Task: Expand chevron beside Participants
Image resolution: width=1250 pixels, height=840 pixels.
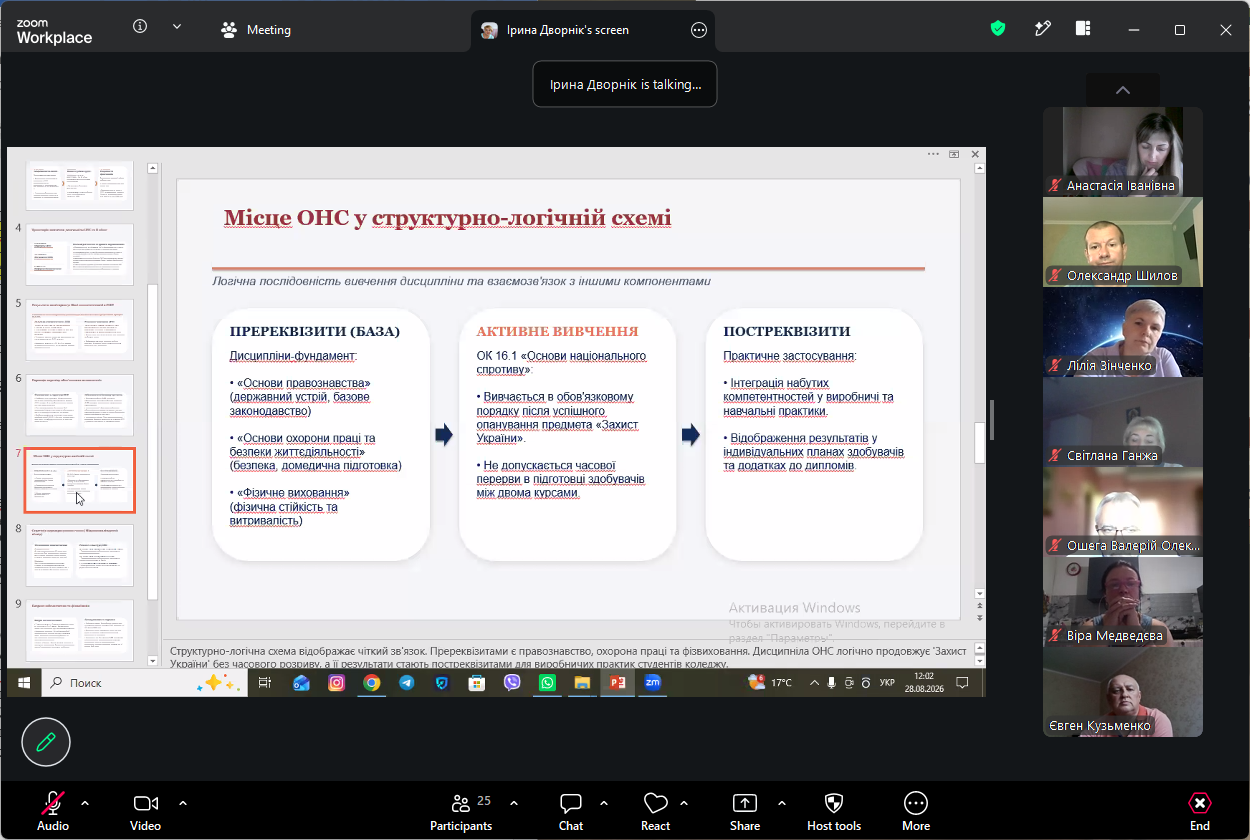Action: [514, 802]
